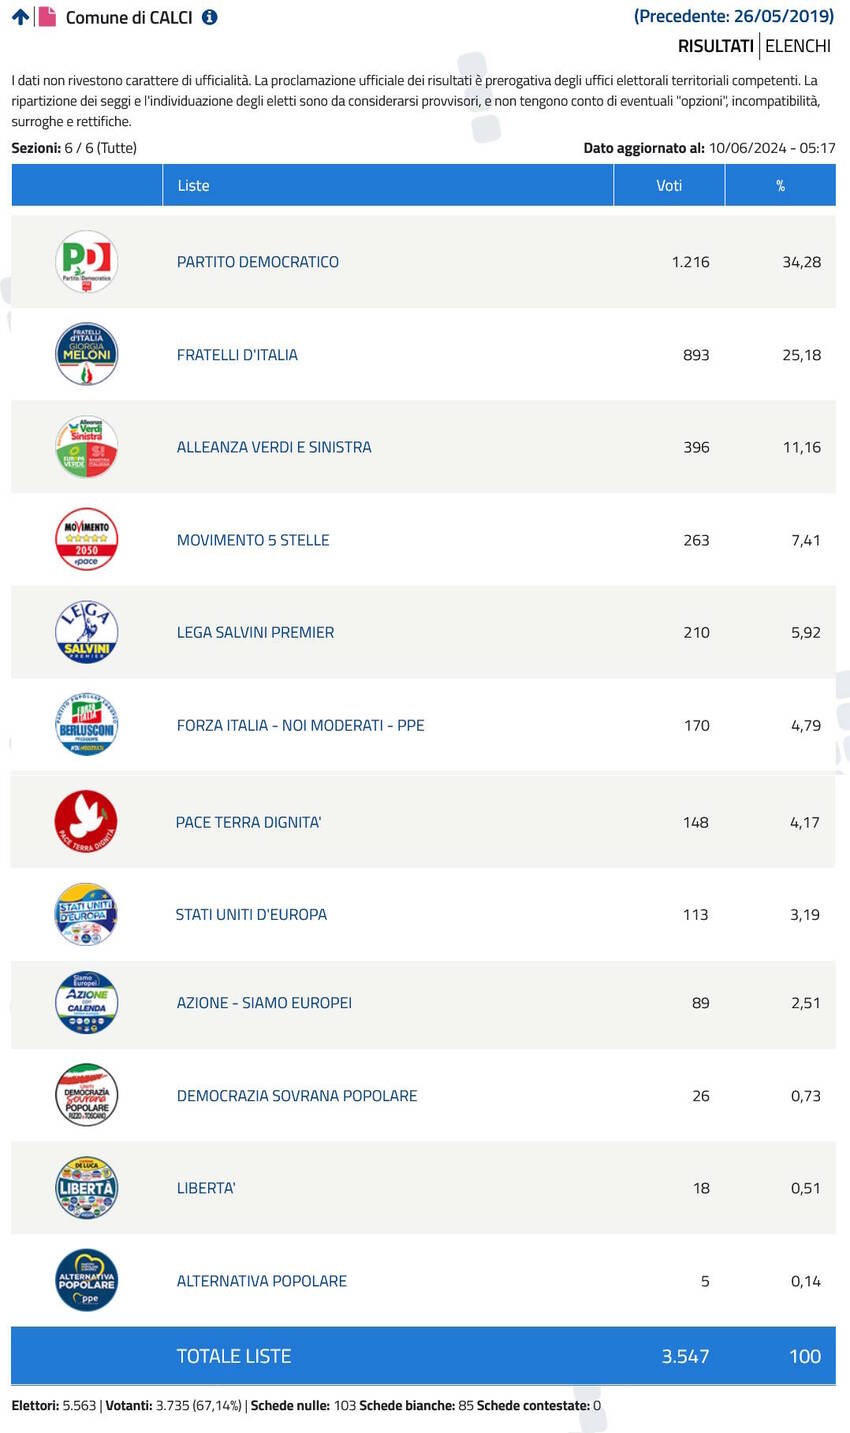The image size is (850, 1433).
Task: Switch to the ELENCHI tab
Action: tap(798, 46)
